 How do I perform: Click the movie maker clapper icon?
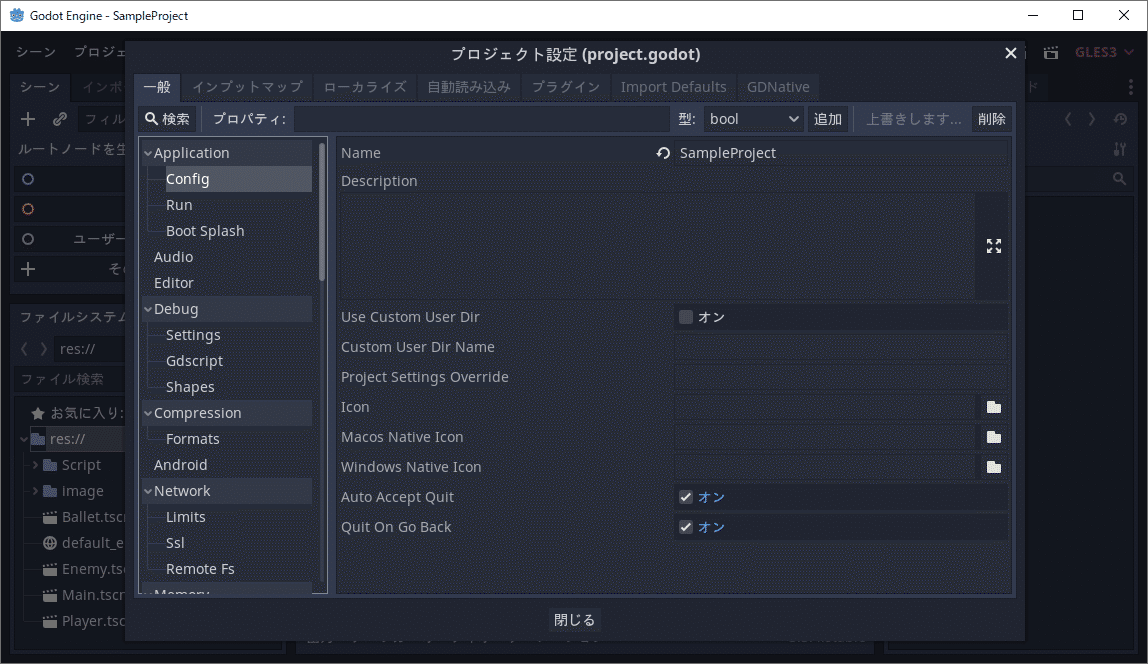[1051, 52]
